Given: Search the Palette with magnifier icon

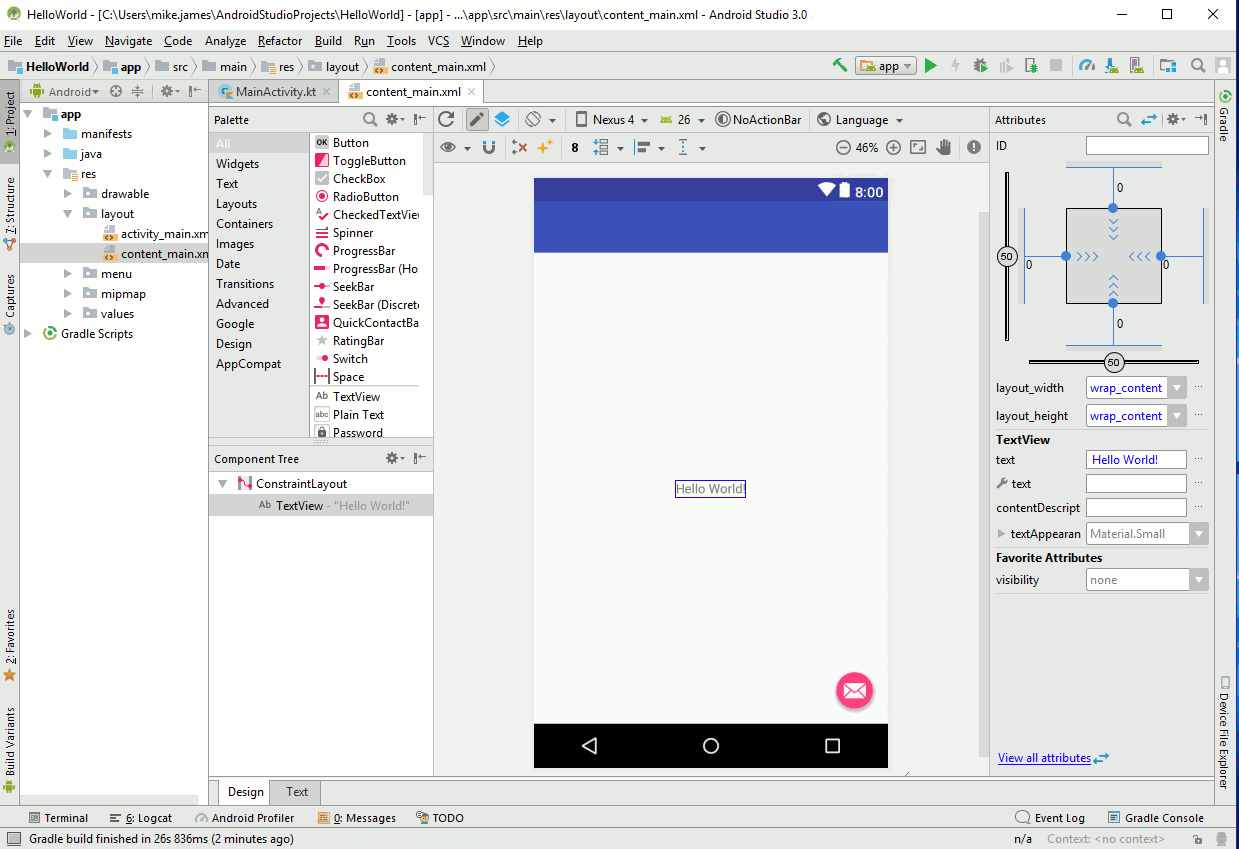Looking at the screenshot, I should [370, 119].
